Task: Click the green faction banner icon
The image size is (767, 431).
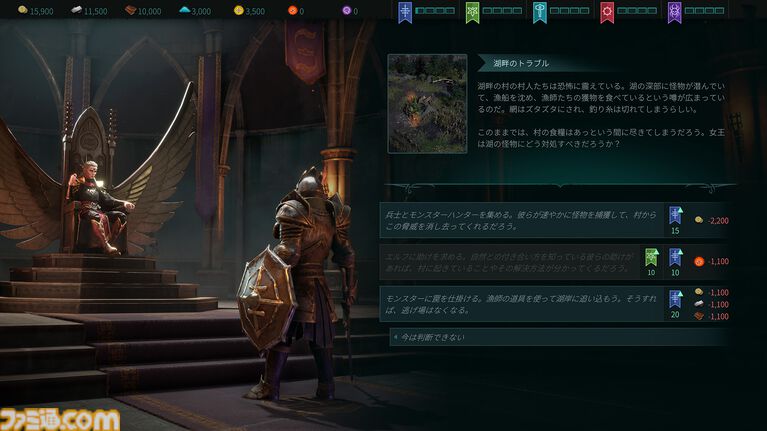Action: [473, 13]
